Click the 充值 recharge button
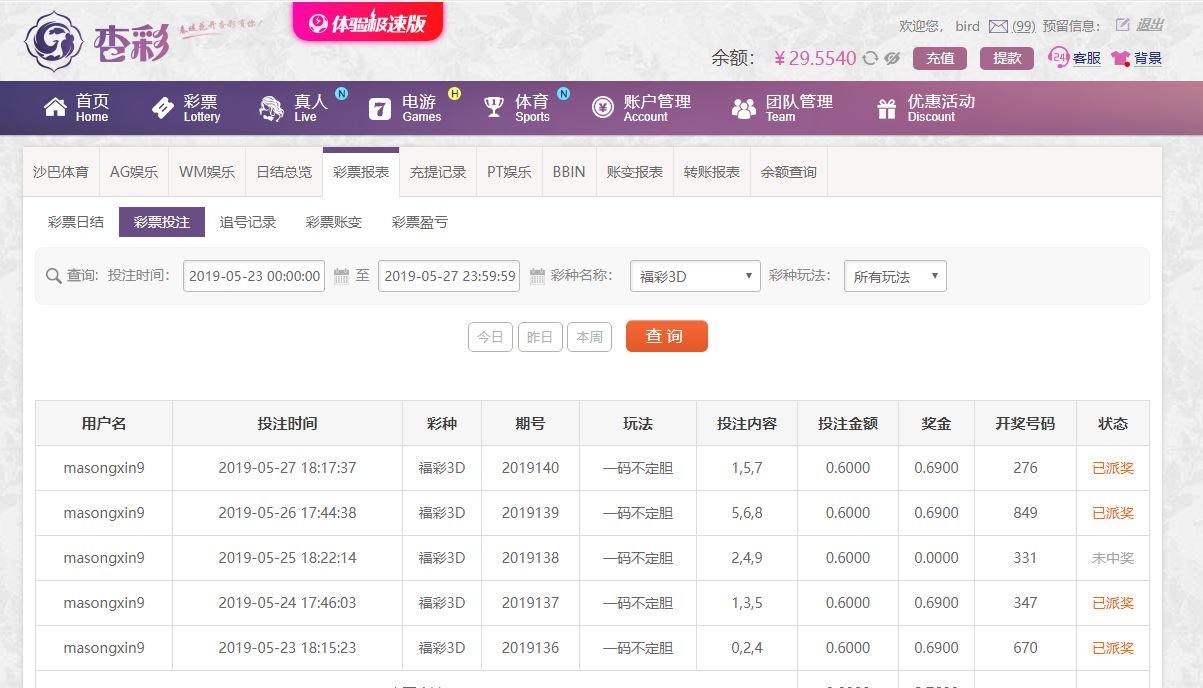This screenshot has height=688, width=1203. pyautogui.click(x=940, y=58)
